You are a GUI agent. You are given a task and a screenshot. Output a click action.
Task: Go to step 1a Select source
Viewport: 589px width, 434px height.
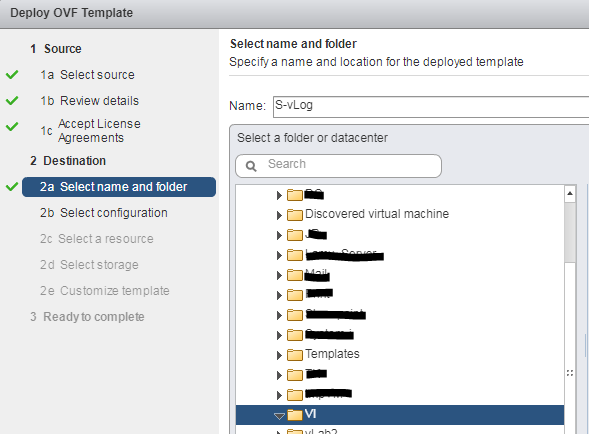pyautogui.click(x=88, y=75)
